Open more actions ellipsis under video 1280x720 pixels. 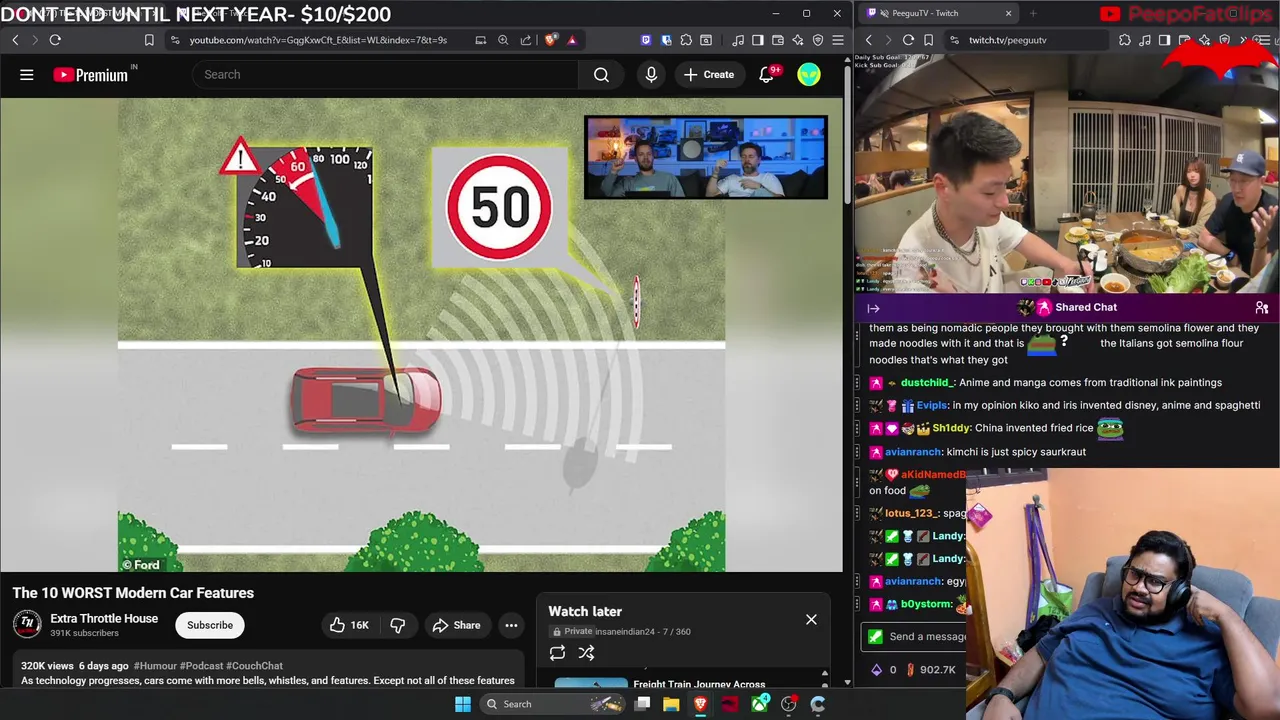511,625
